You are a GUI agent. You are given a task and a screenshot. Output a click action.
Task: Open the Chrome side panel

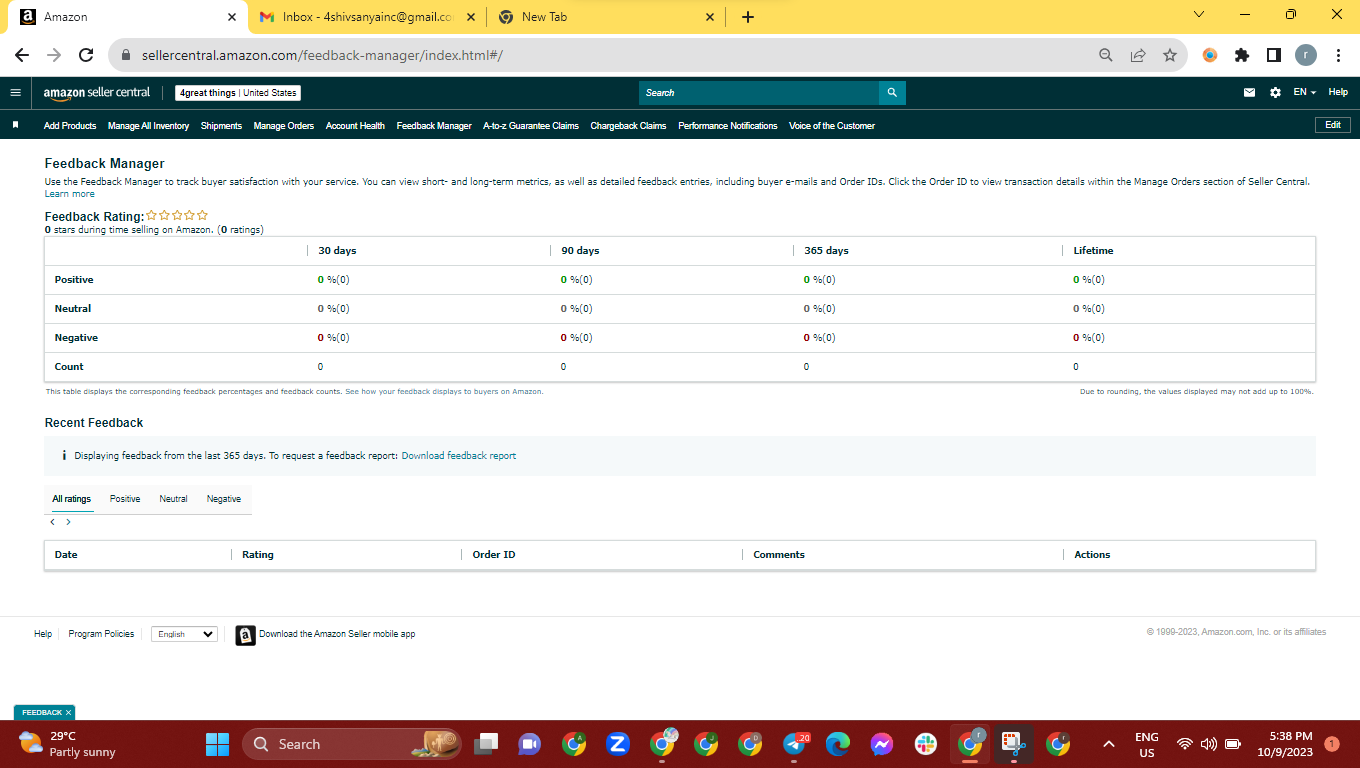tap(1274, 56)
